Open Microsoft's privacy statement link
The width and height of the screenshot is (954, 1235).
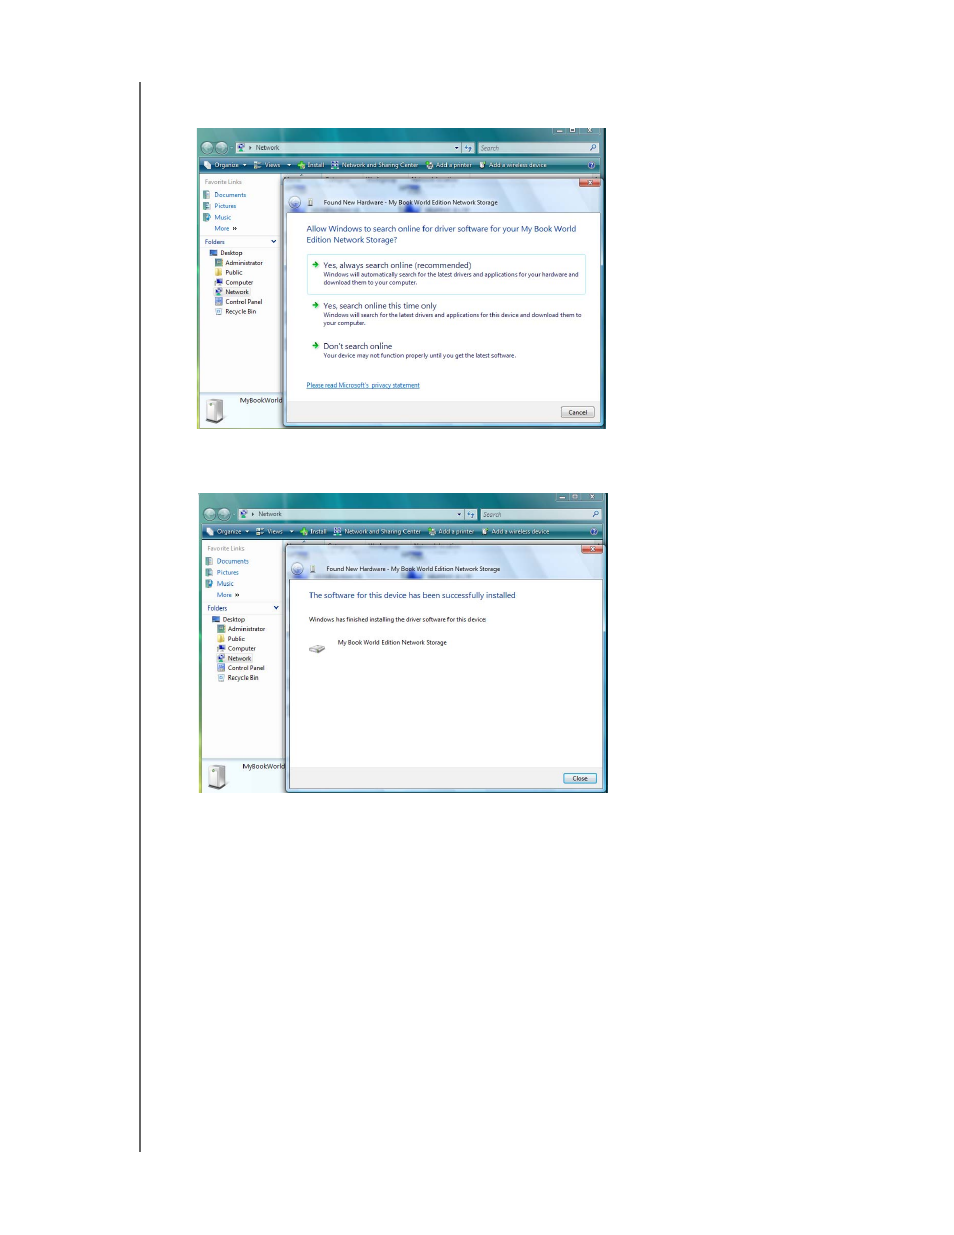[x=363, y=385]
